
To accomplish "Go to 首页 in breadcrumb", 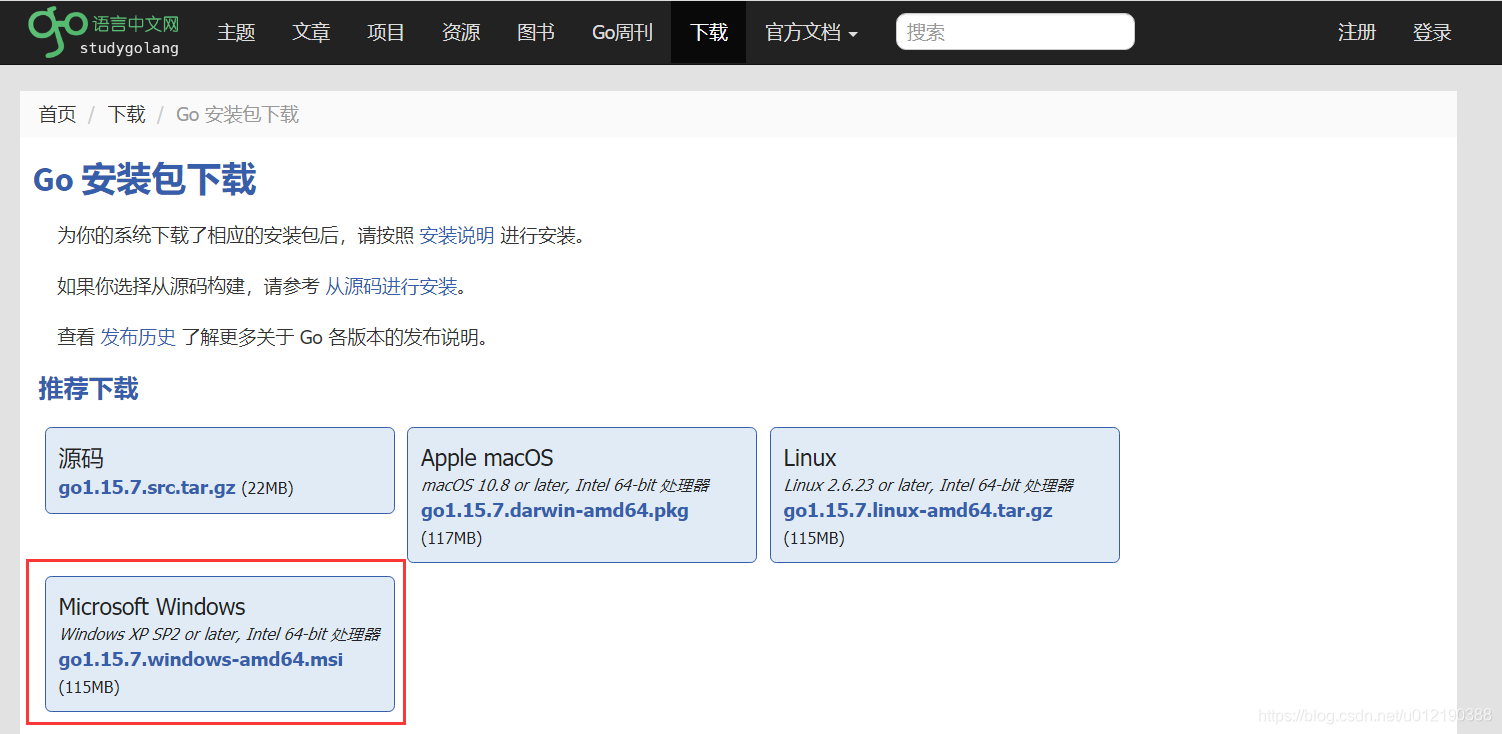I will coord(57,114).
